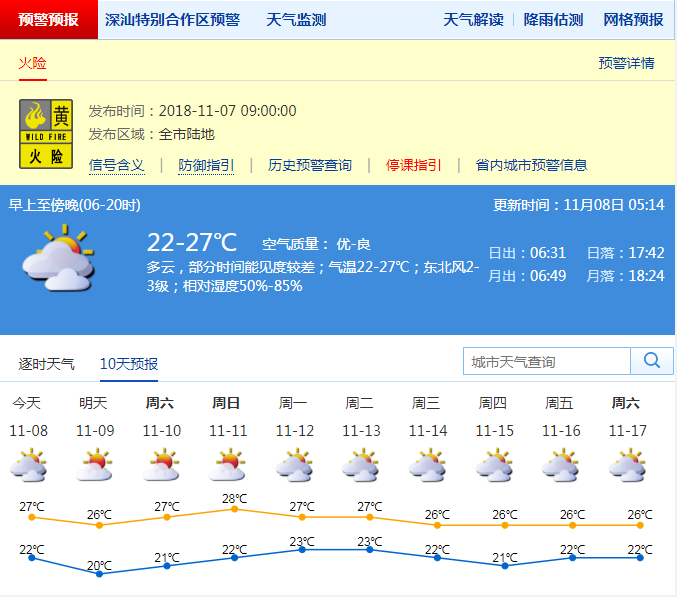677x597 pixels.
Task: Click the yellow wildfire warning icon
Action: 47,132
